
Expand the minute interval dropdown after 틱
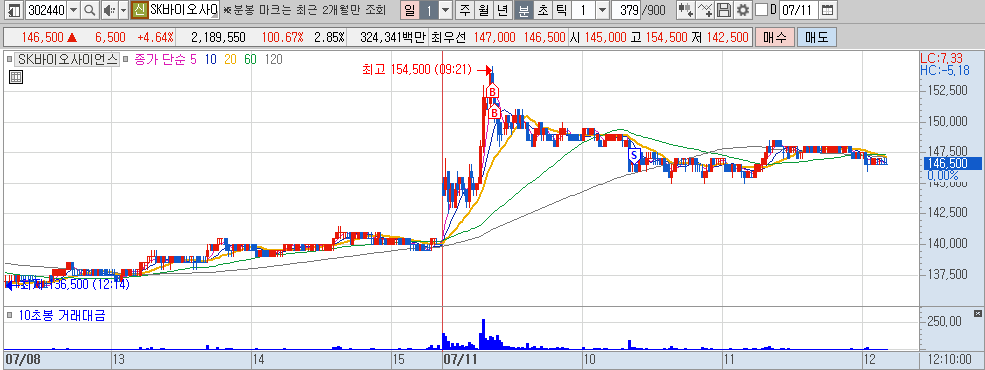[601, 10]
